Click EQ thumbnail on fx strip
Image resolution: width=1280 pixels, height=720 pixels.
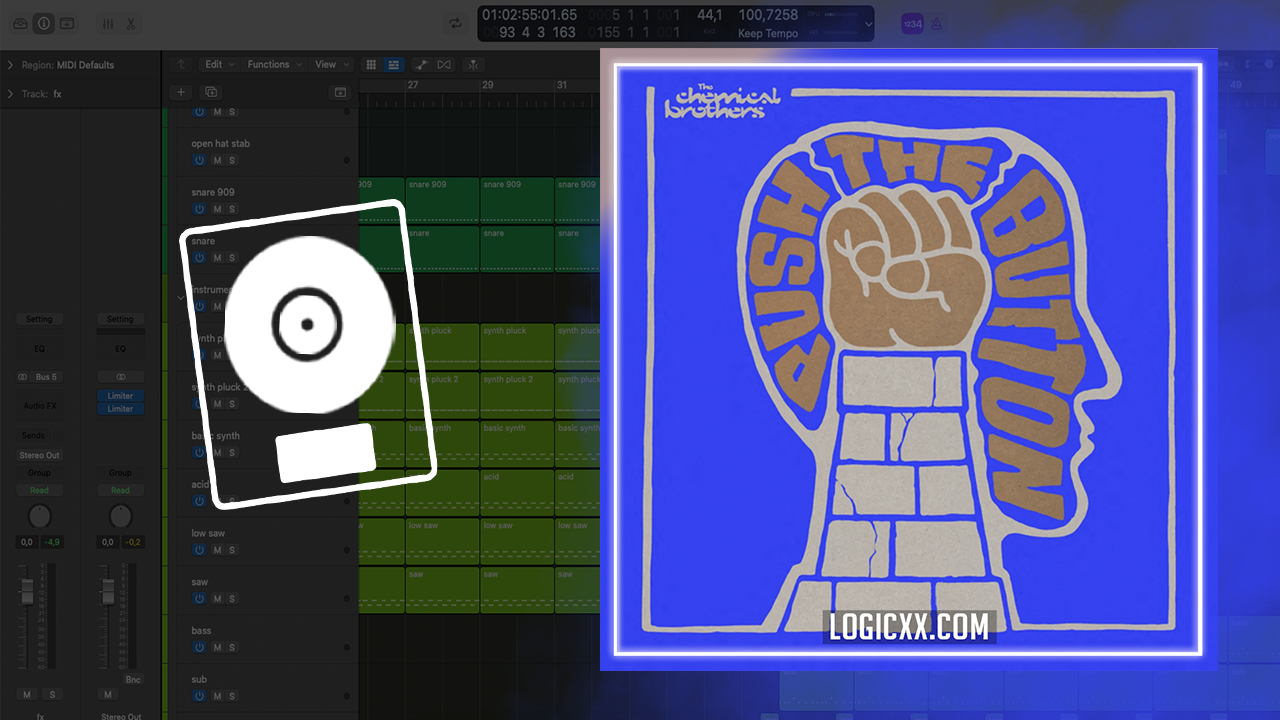pos(39,349)
